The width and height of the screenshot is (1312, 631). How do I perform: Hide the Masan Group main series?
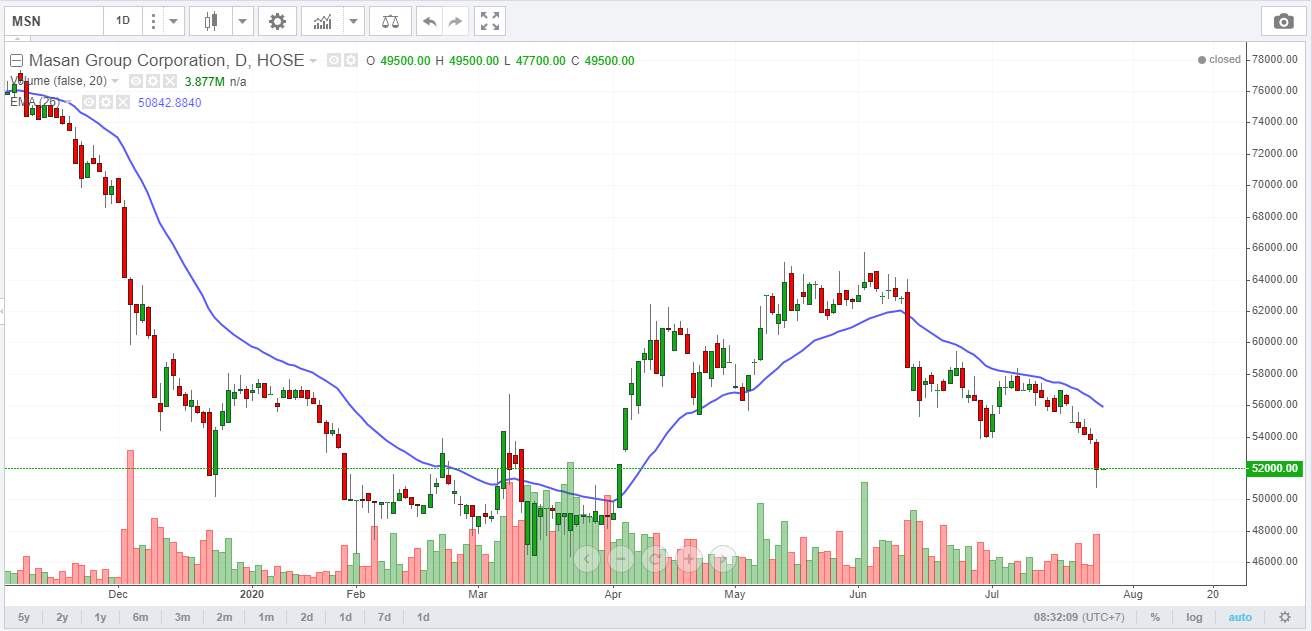[x=334, y=61]
